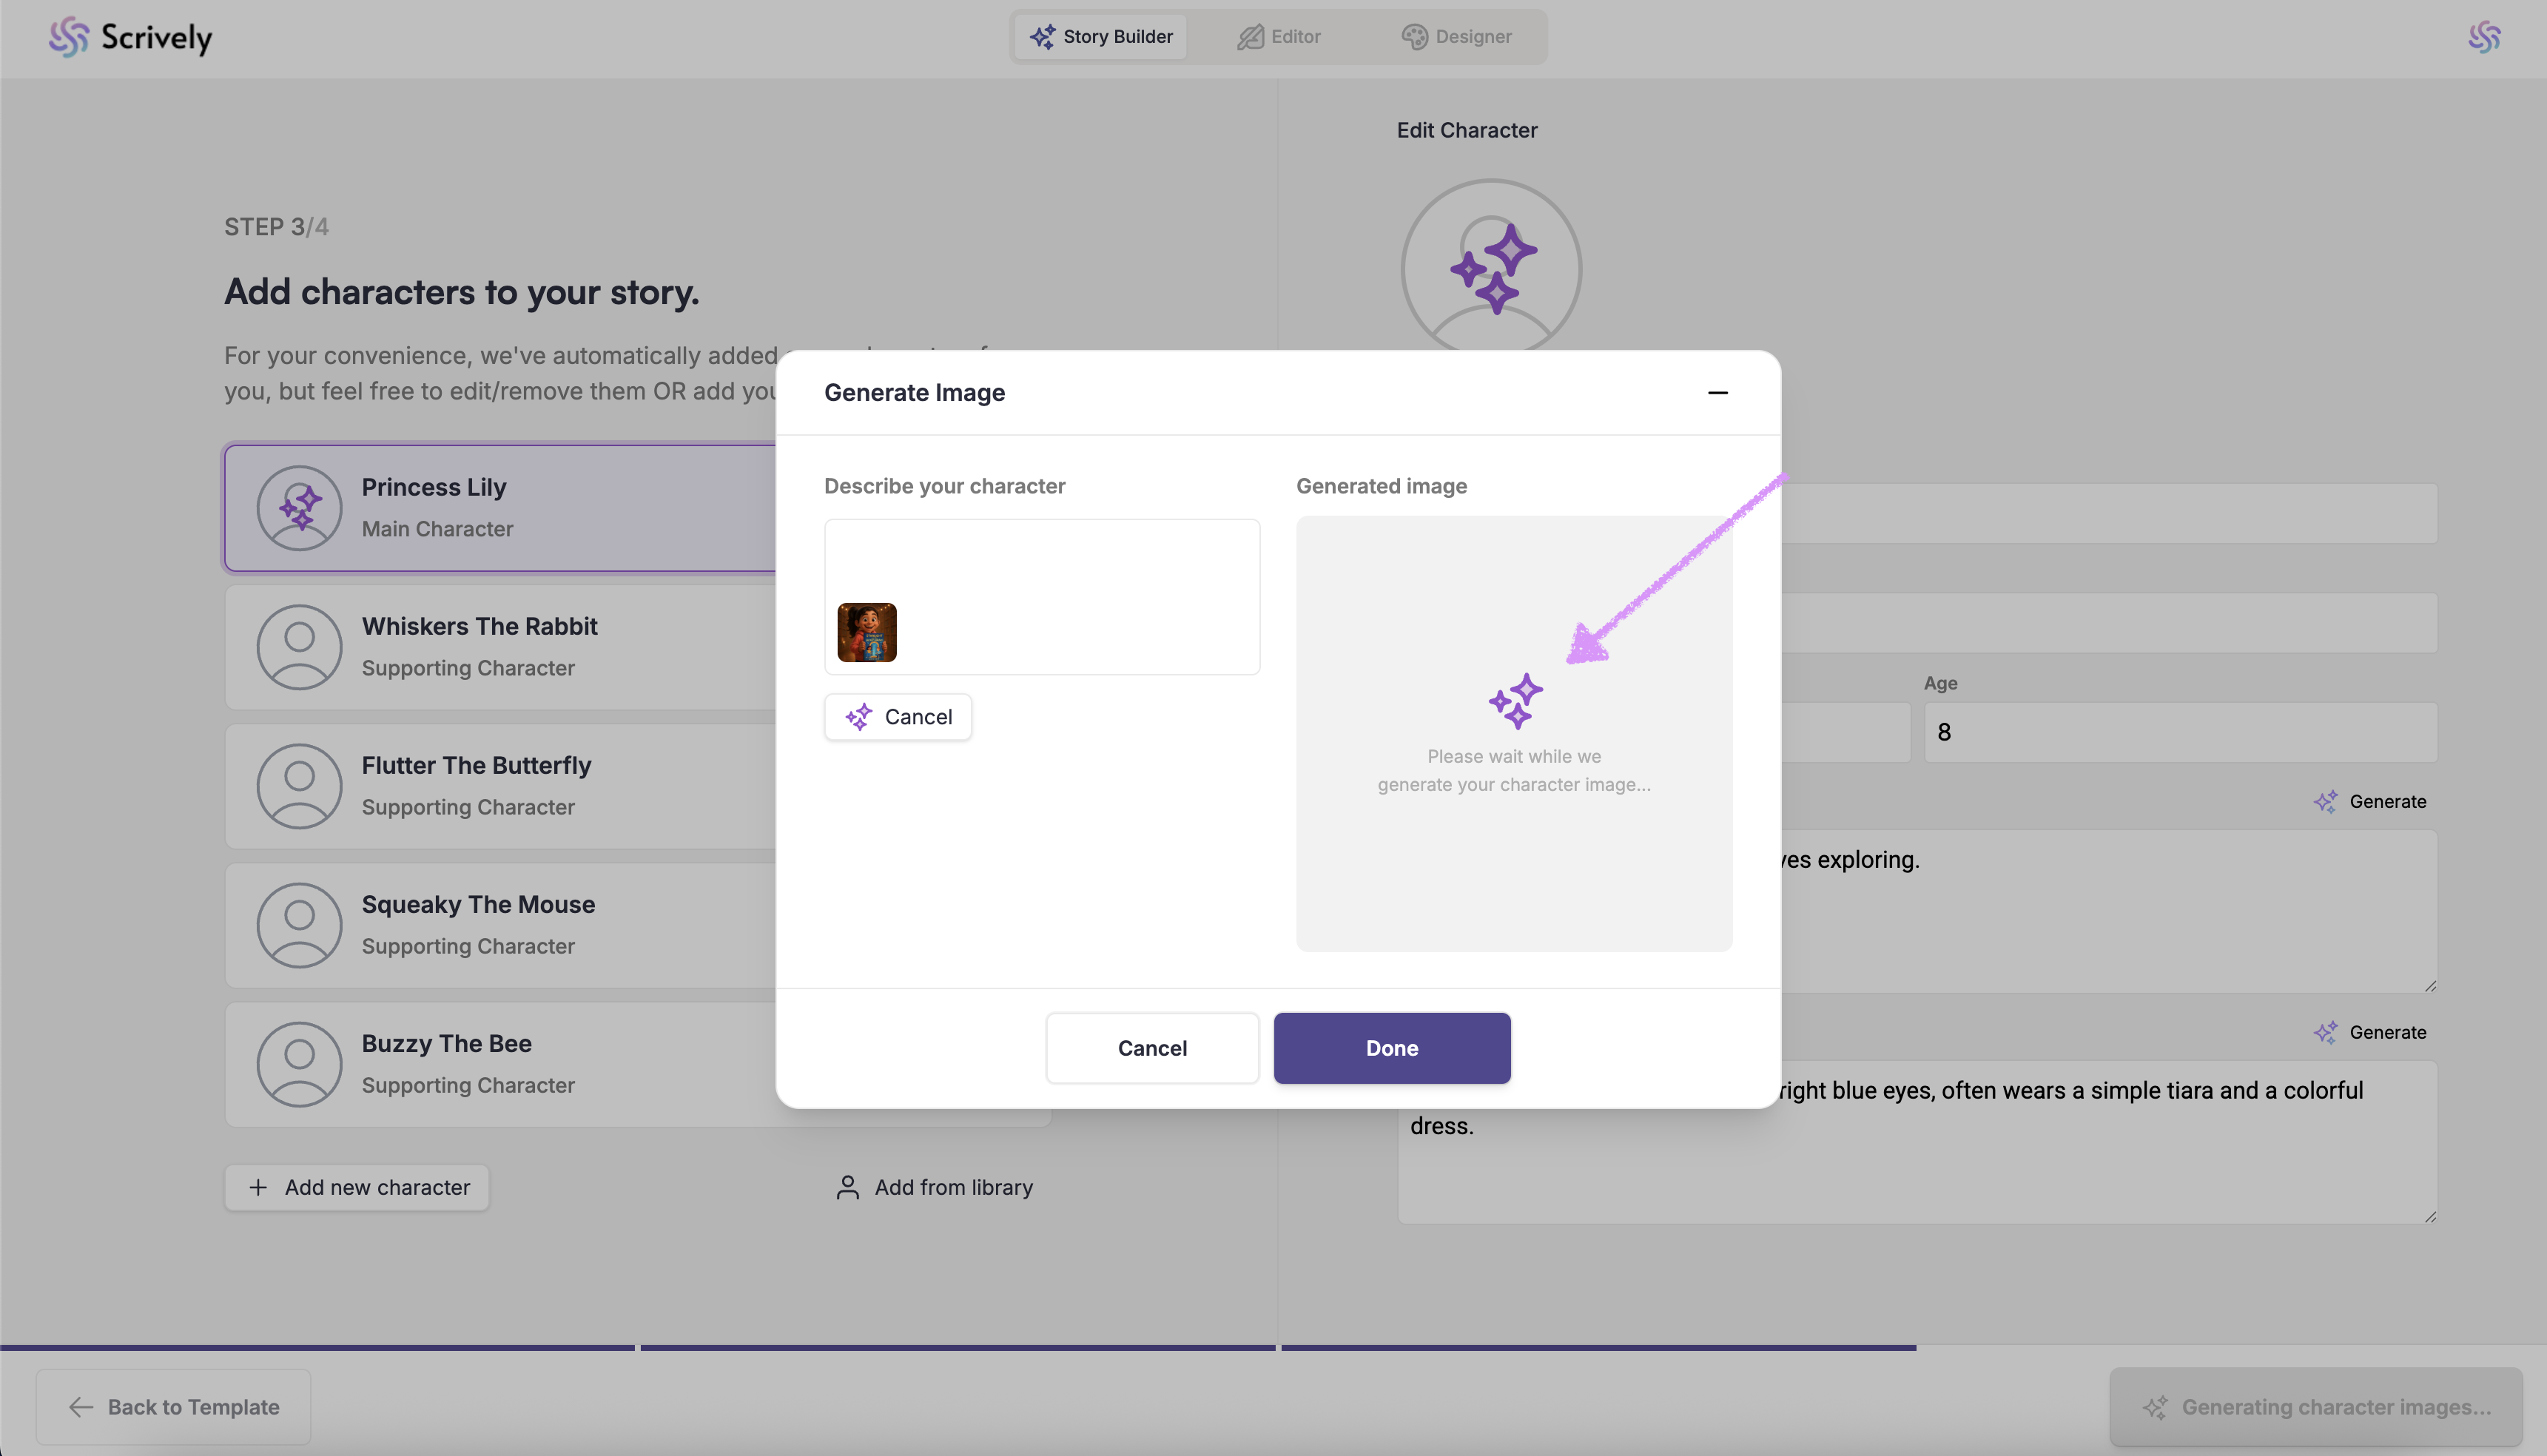Click the Scrively logo icon top left
Image resolution: width=2547 pixels, height=1456 pixels.
[x=69, y=37]
